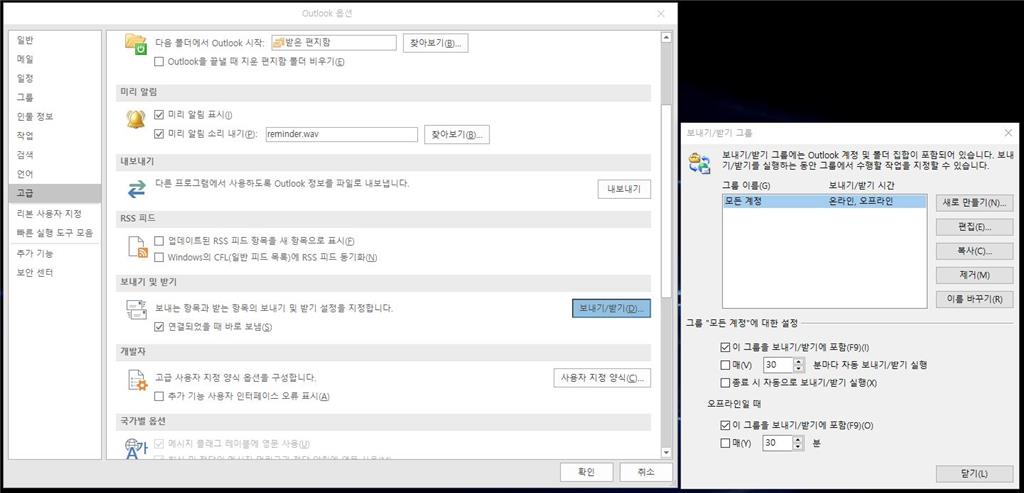Click 취소 in Outlook options

click(646, 472)
